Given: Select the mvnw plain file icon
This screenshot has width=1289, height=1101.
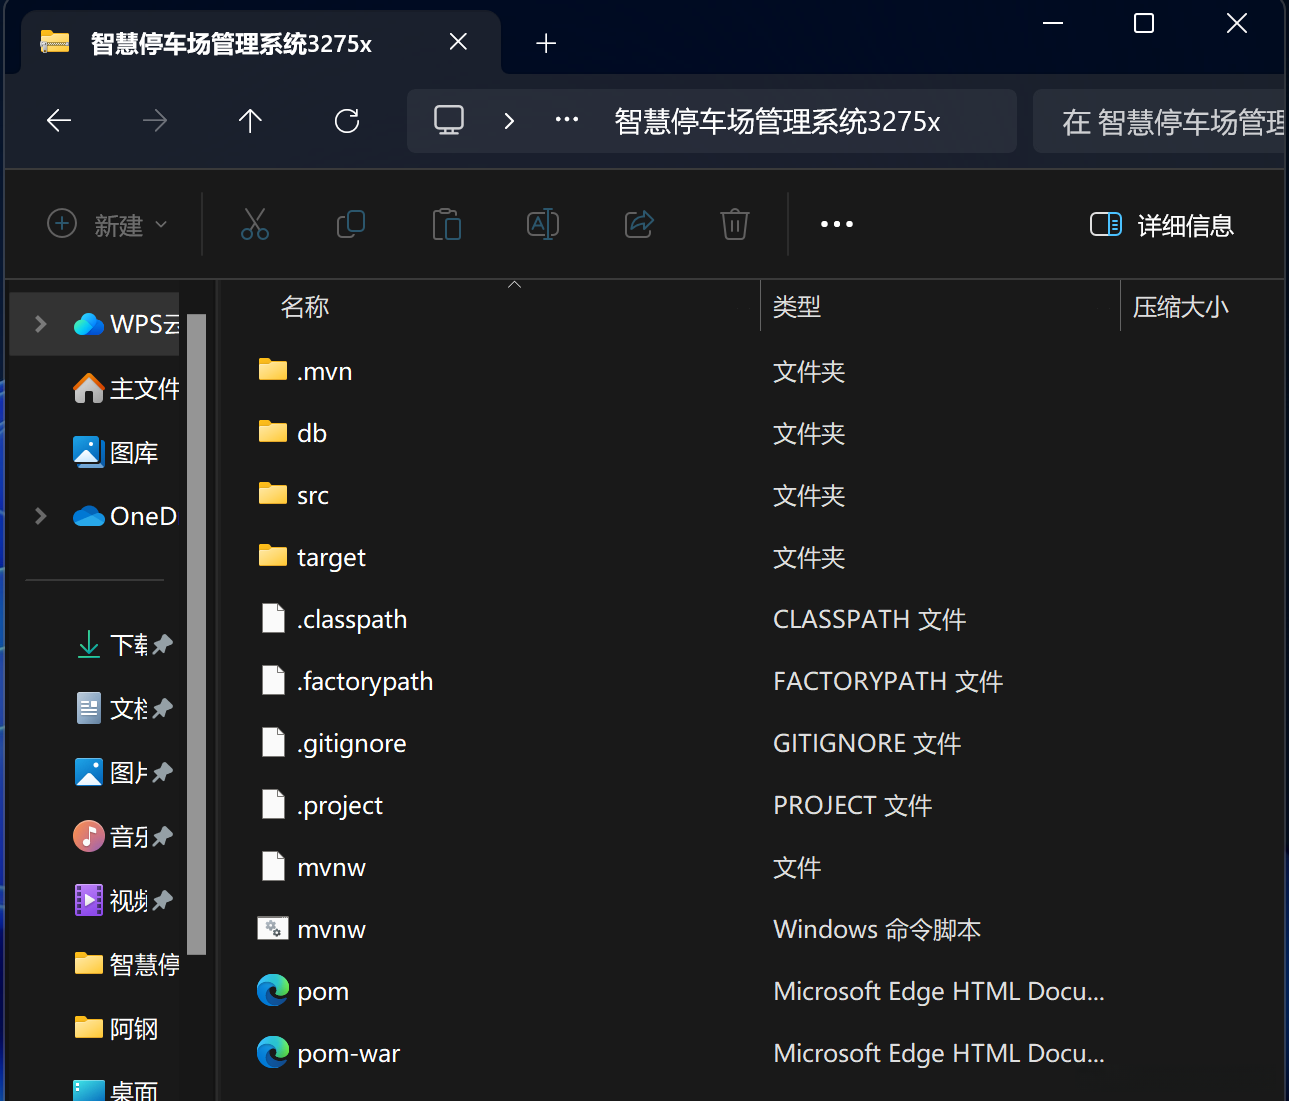Looking at the screenshot, I should (273, 866).
